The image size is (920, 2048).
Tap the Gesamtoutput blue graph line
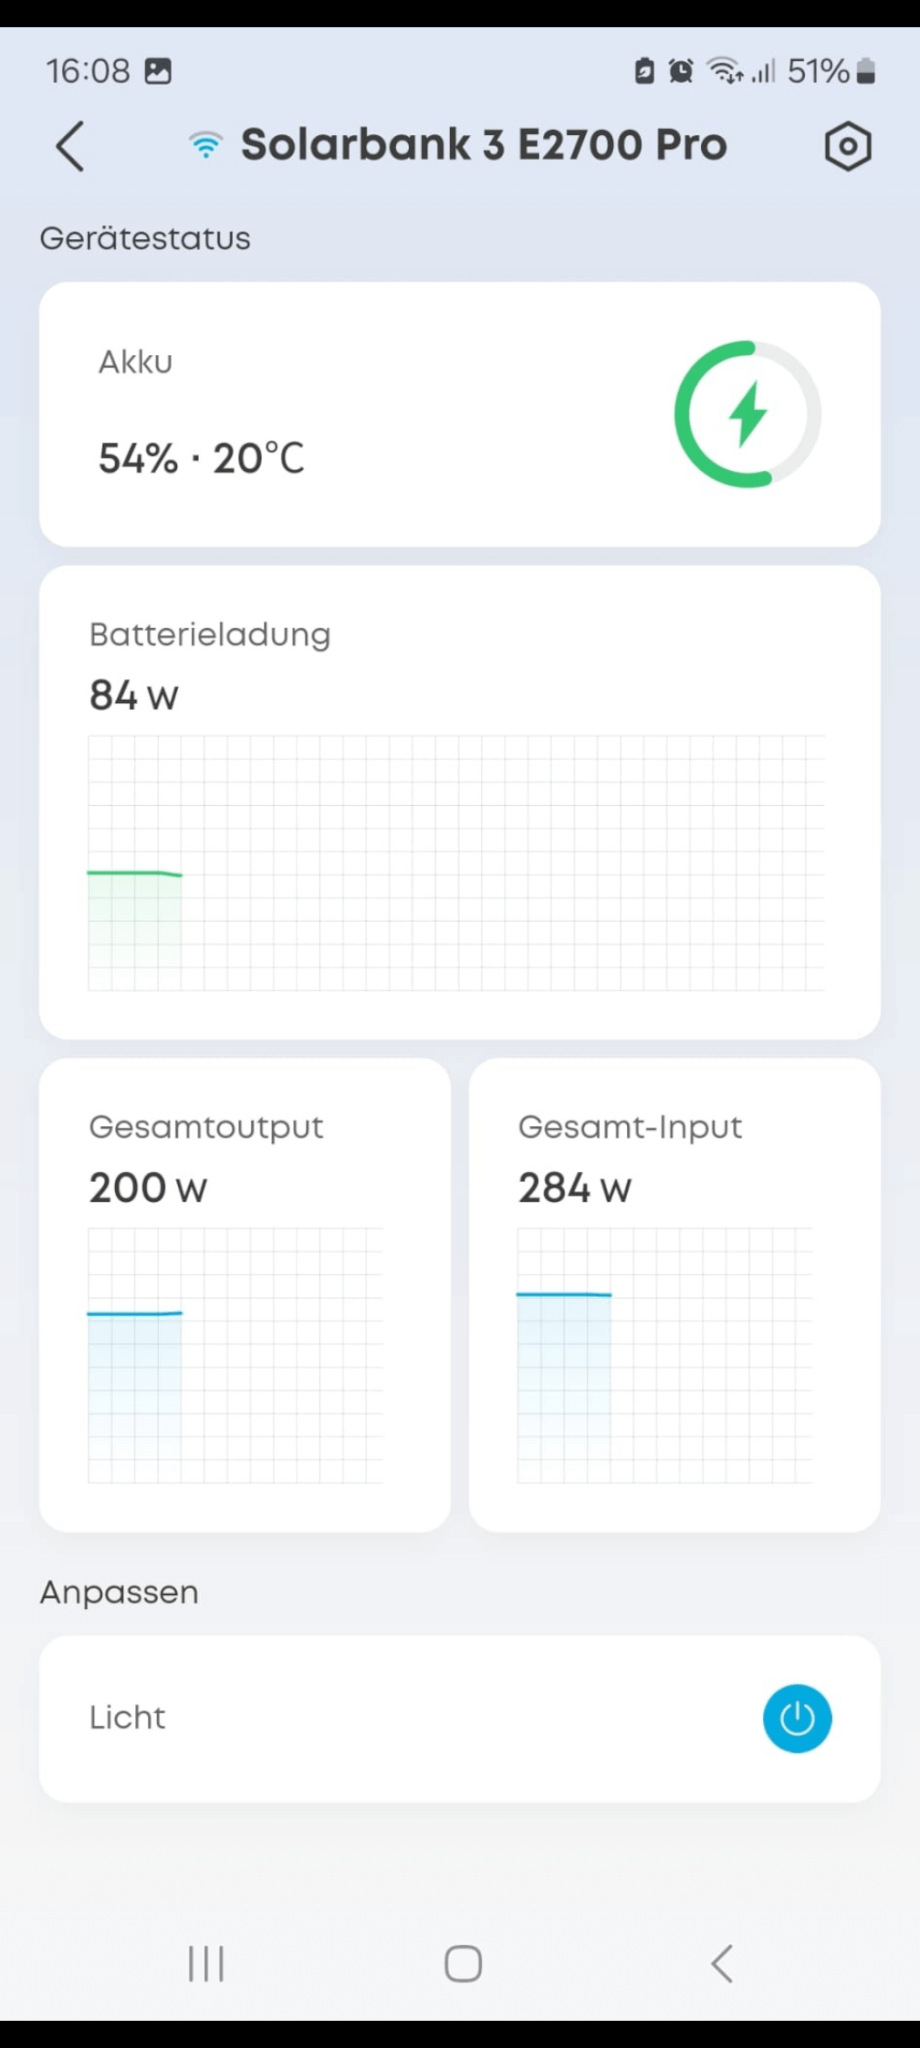pyautogui.click(x=135, y=1313)
